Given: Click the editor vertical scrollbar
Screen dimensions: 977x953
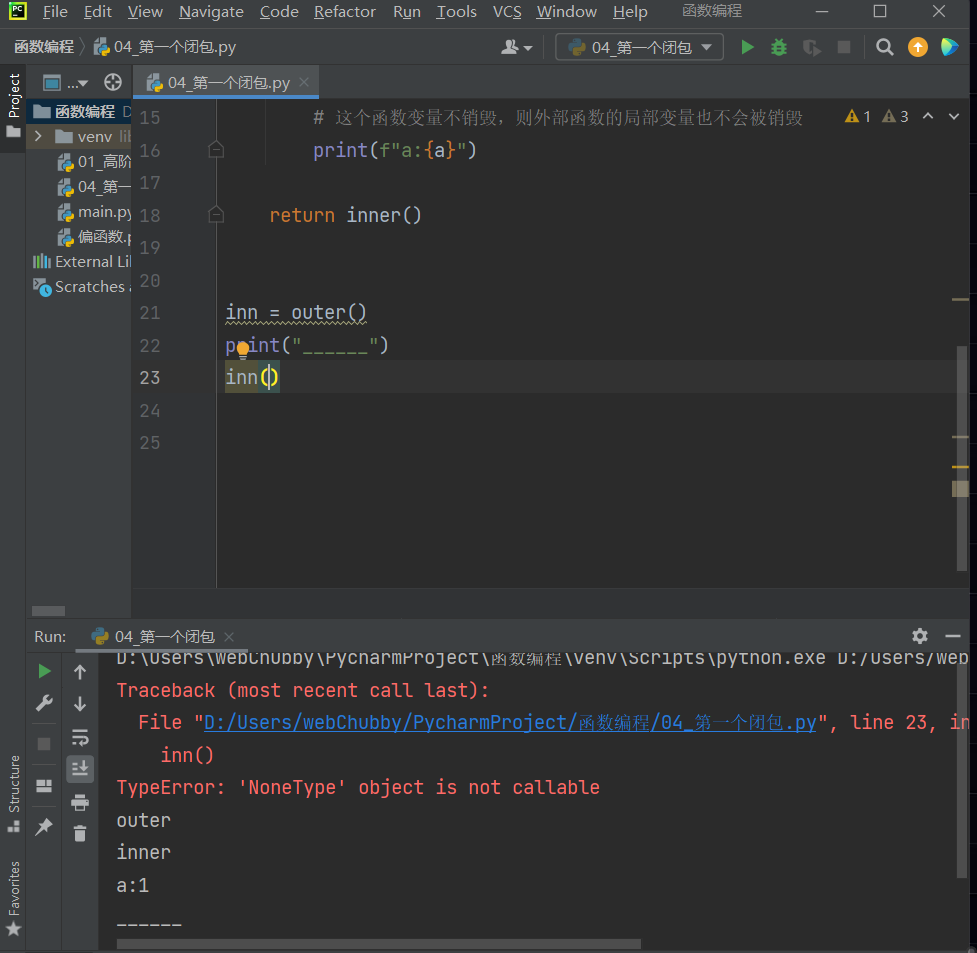Looking at the screenshot, I should click(961, 458).
